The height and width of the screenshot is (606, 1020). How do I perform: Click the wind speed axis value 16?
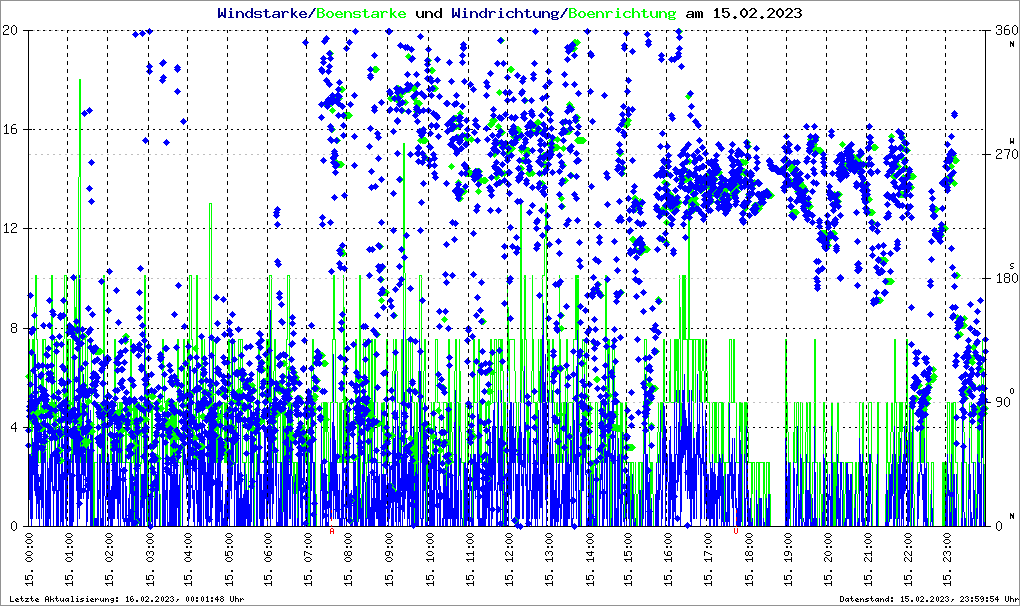coord(10,129)
